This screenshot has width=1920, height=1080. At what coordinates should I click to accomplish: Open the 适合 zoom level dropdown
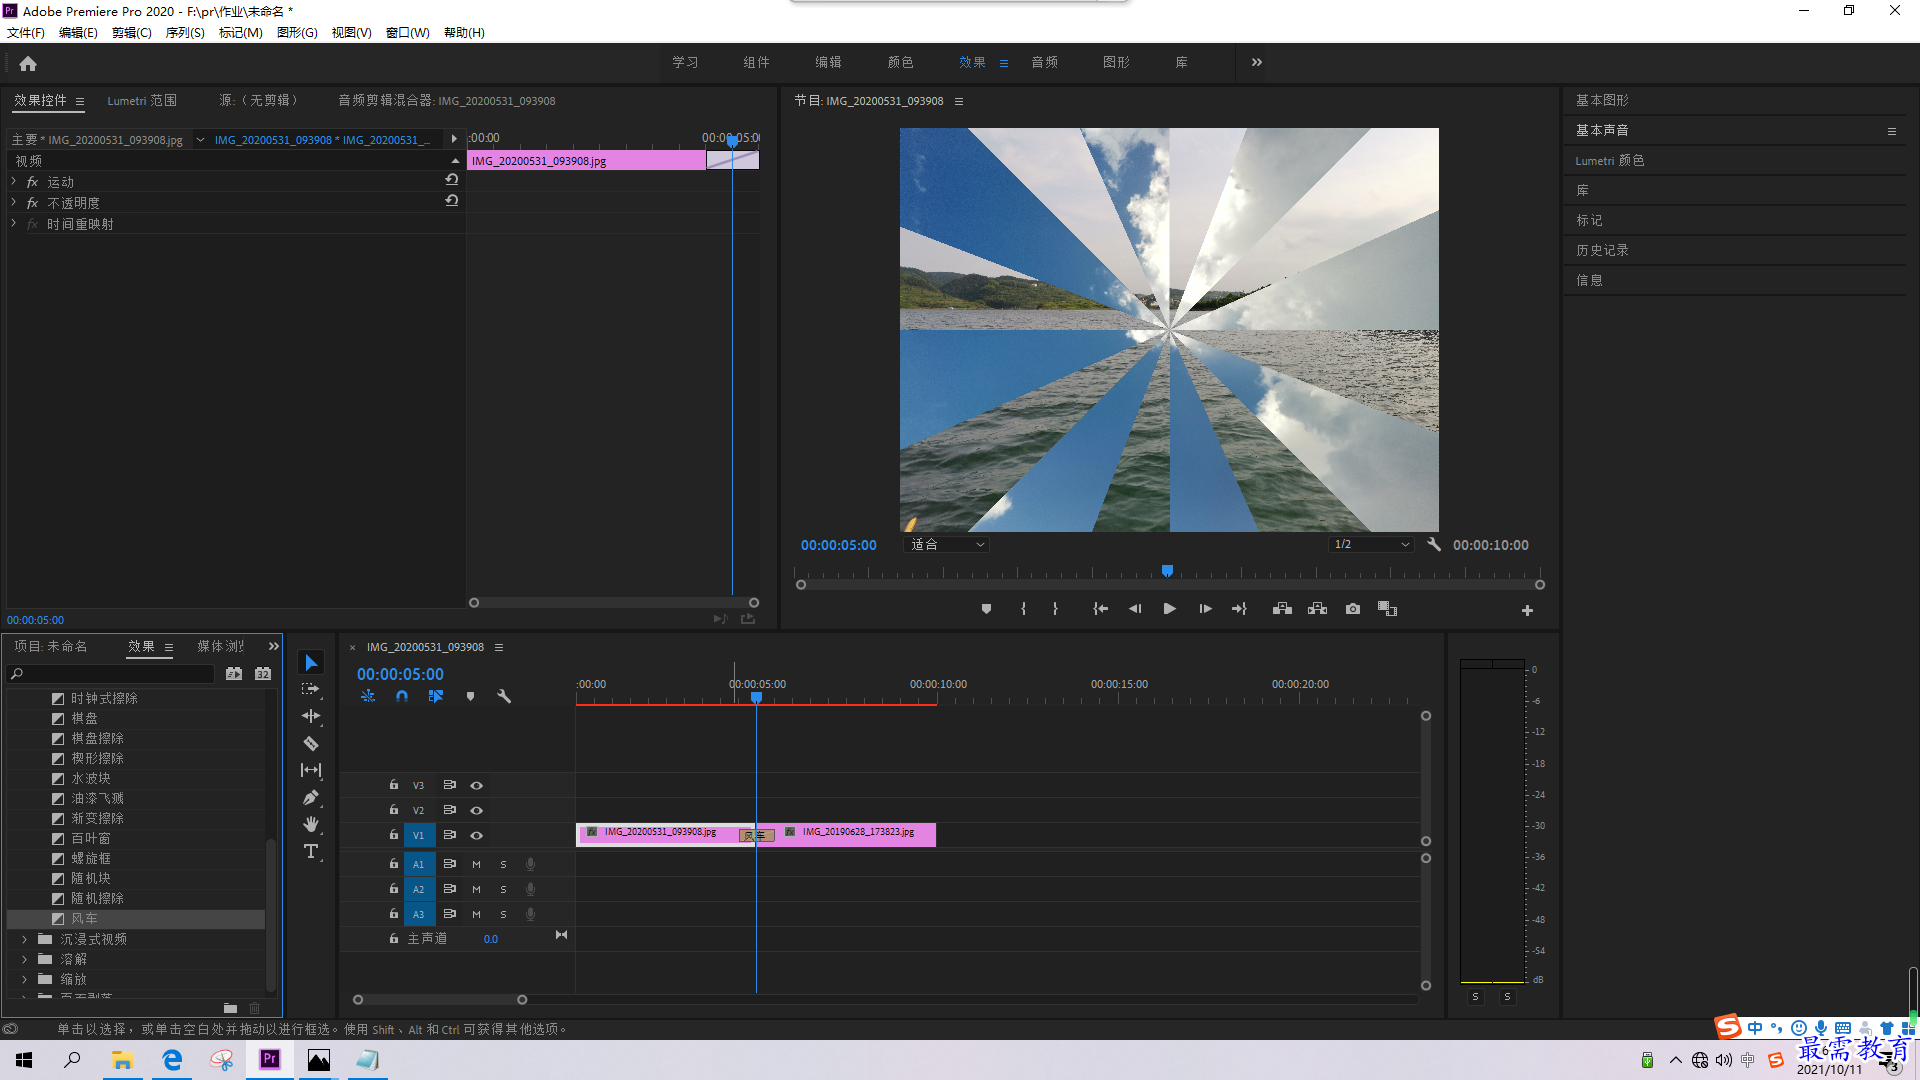coord(946,545)
